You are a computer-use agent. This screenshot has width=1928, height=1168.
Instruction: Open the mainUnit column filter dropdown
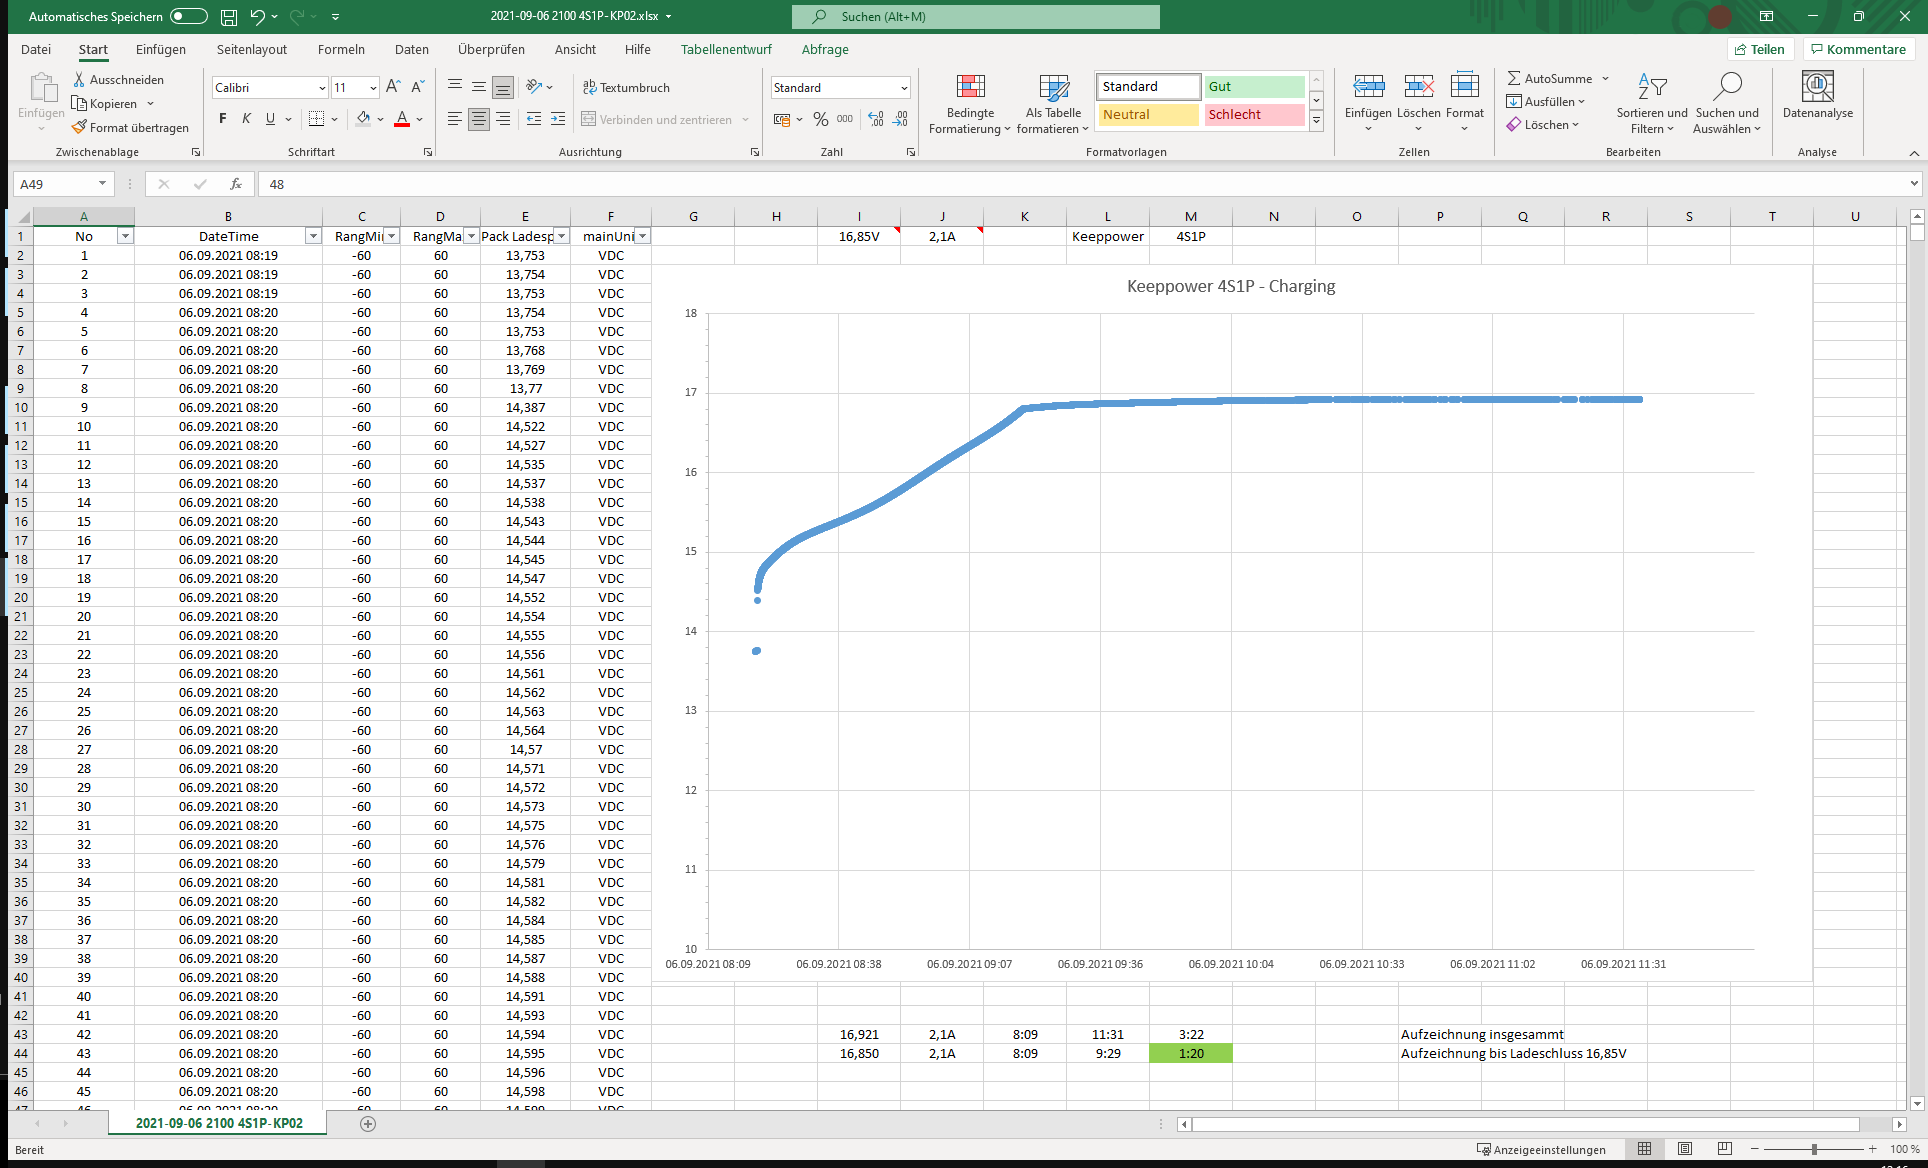tap(643, 236)
